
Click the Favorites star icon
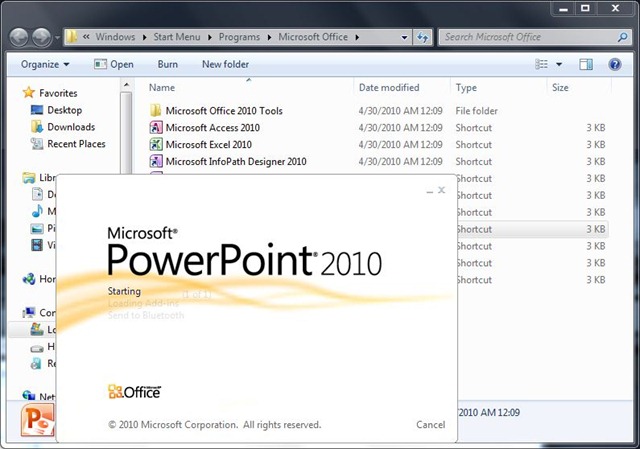click(29, 92)
